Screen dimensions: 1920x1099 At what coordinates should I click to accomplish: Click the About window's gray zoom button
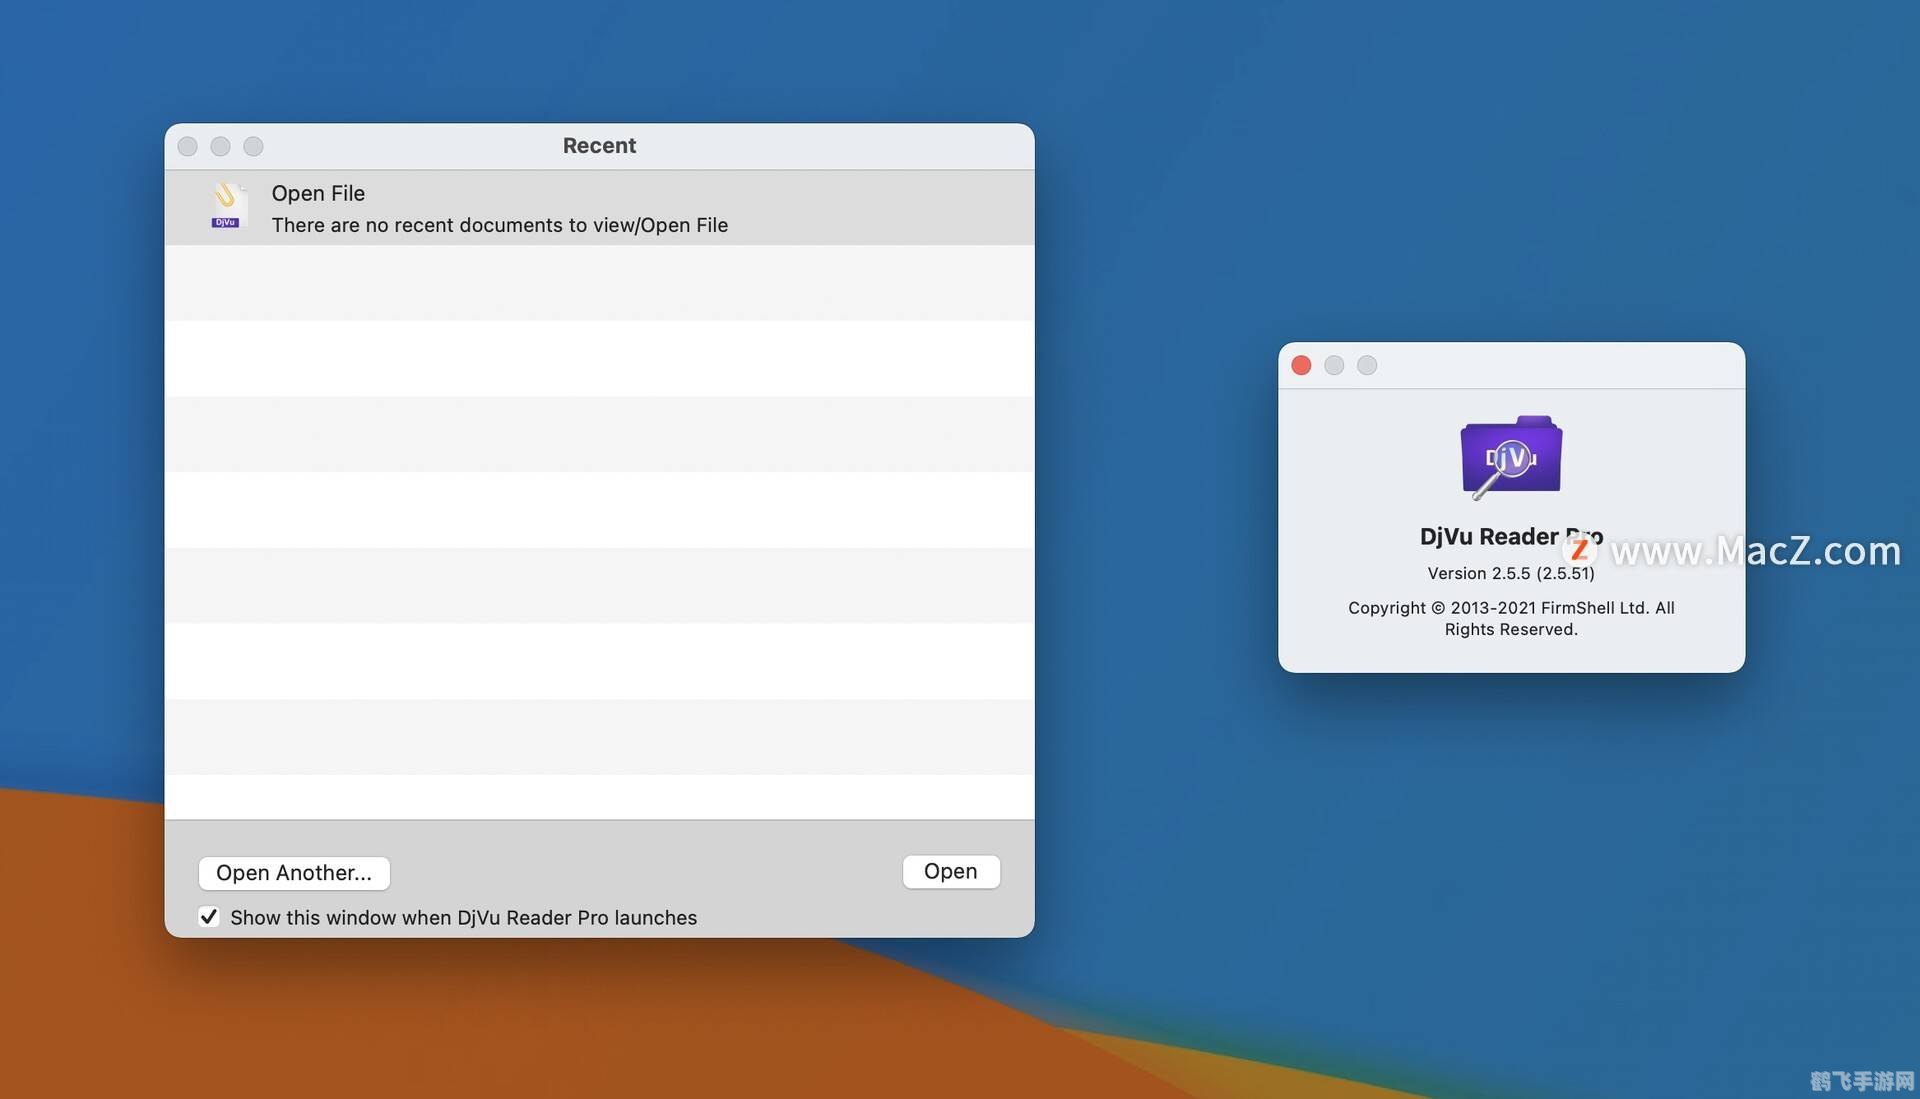pyautogui.click(x=1367, y=366)
